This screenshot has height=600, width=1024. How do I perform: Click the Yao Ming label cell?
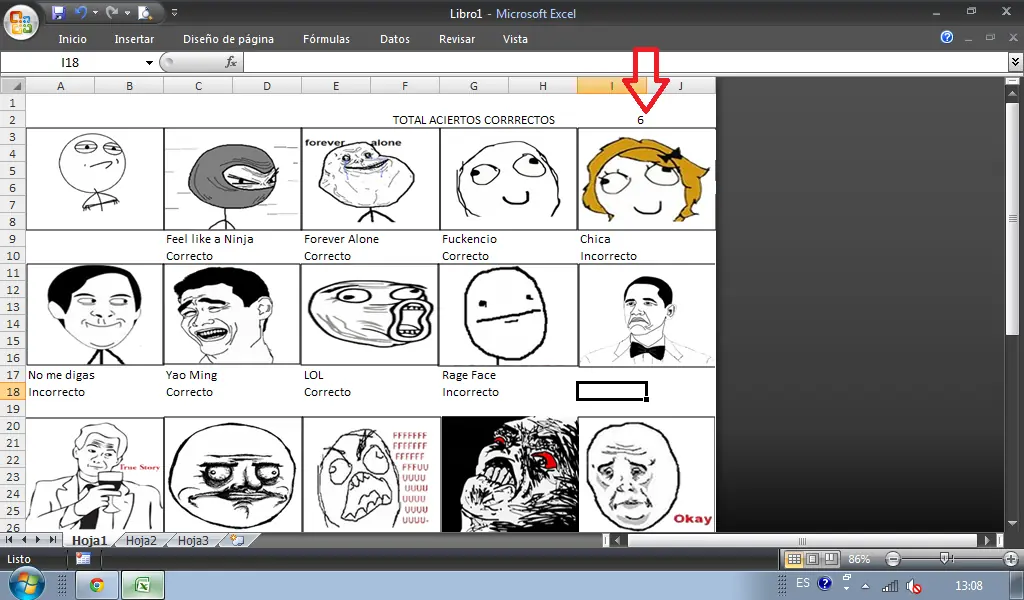coord(191,375)
